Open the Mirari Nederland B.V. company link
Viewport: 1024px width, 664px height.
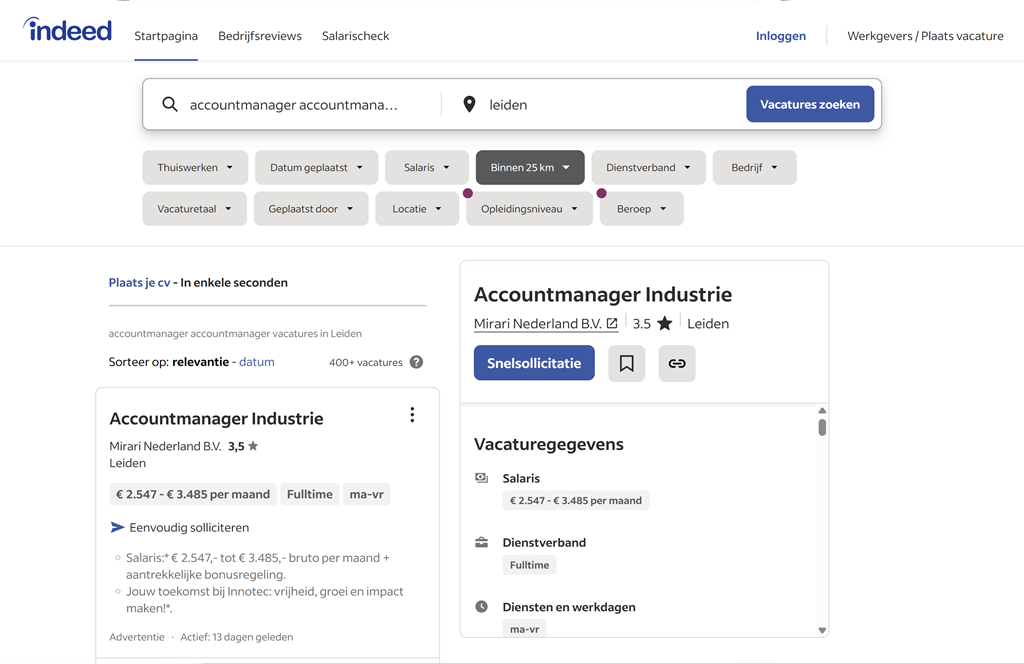tap(546, 324)
